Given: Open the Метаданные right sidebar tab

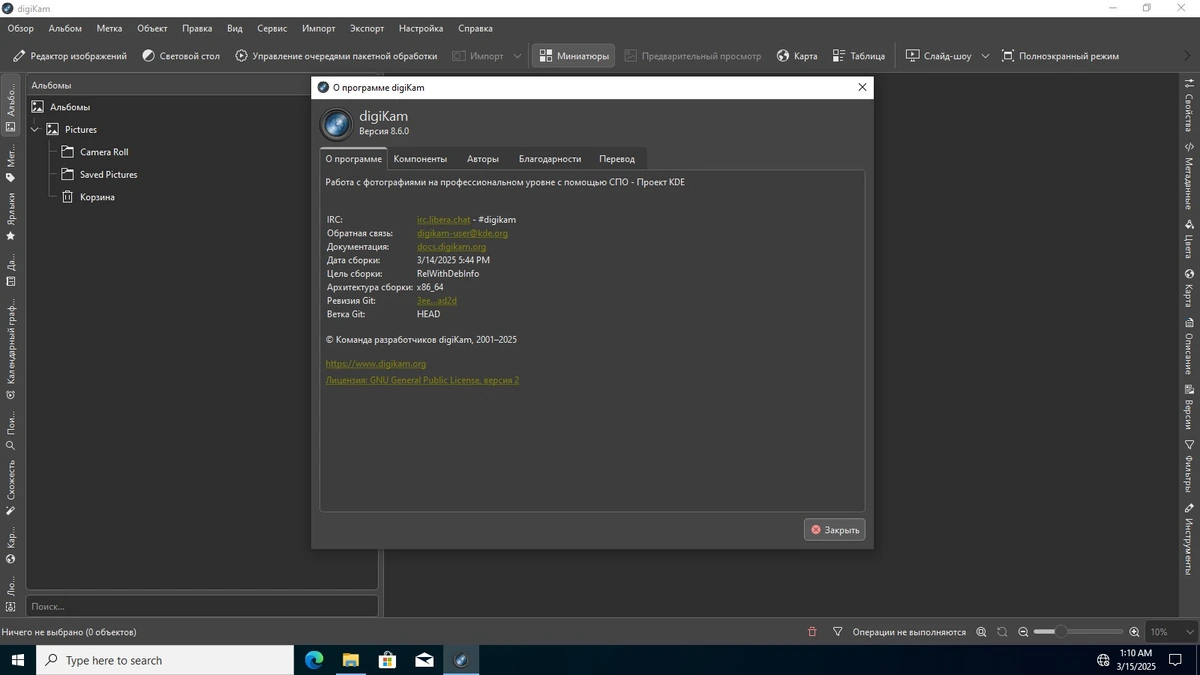Looking at the screenshot, I should pyautogui.click(x=1189, y=174).
